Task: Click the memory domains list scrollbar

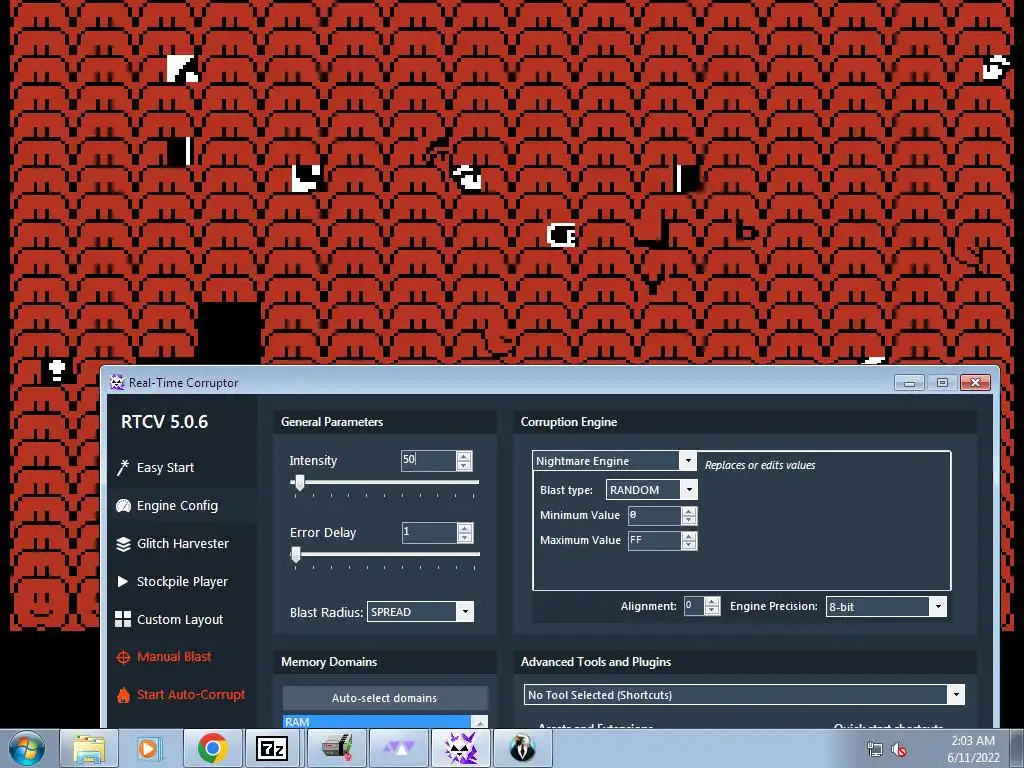Action: coord(479,722)
